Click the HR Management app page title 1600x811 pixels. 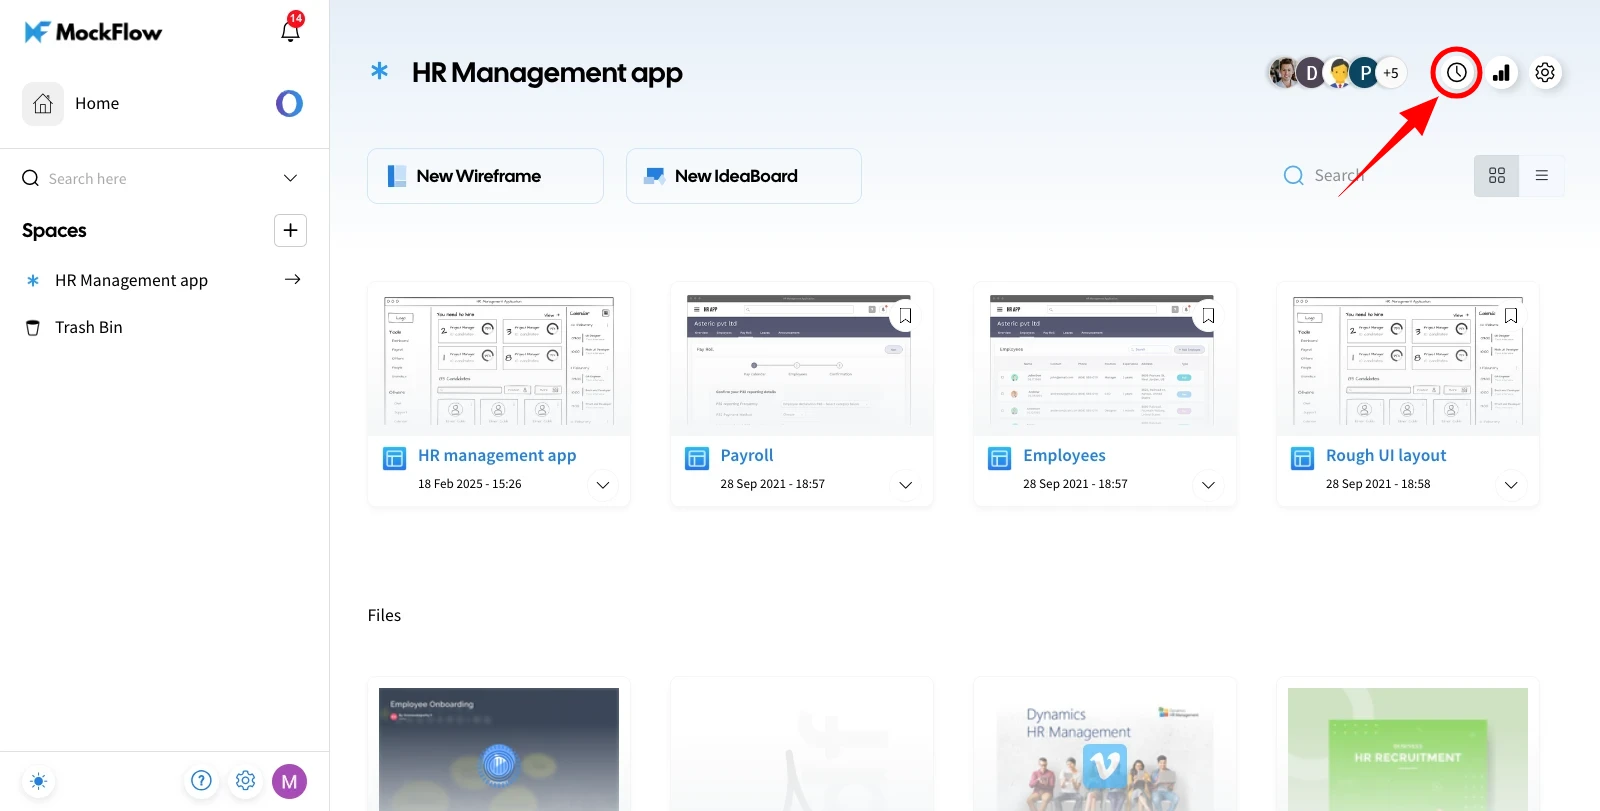[x=547, y=73]
